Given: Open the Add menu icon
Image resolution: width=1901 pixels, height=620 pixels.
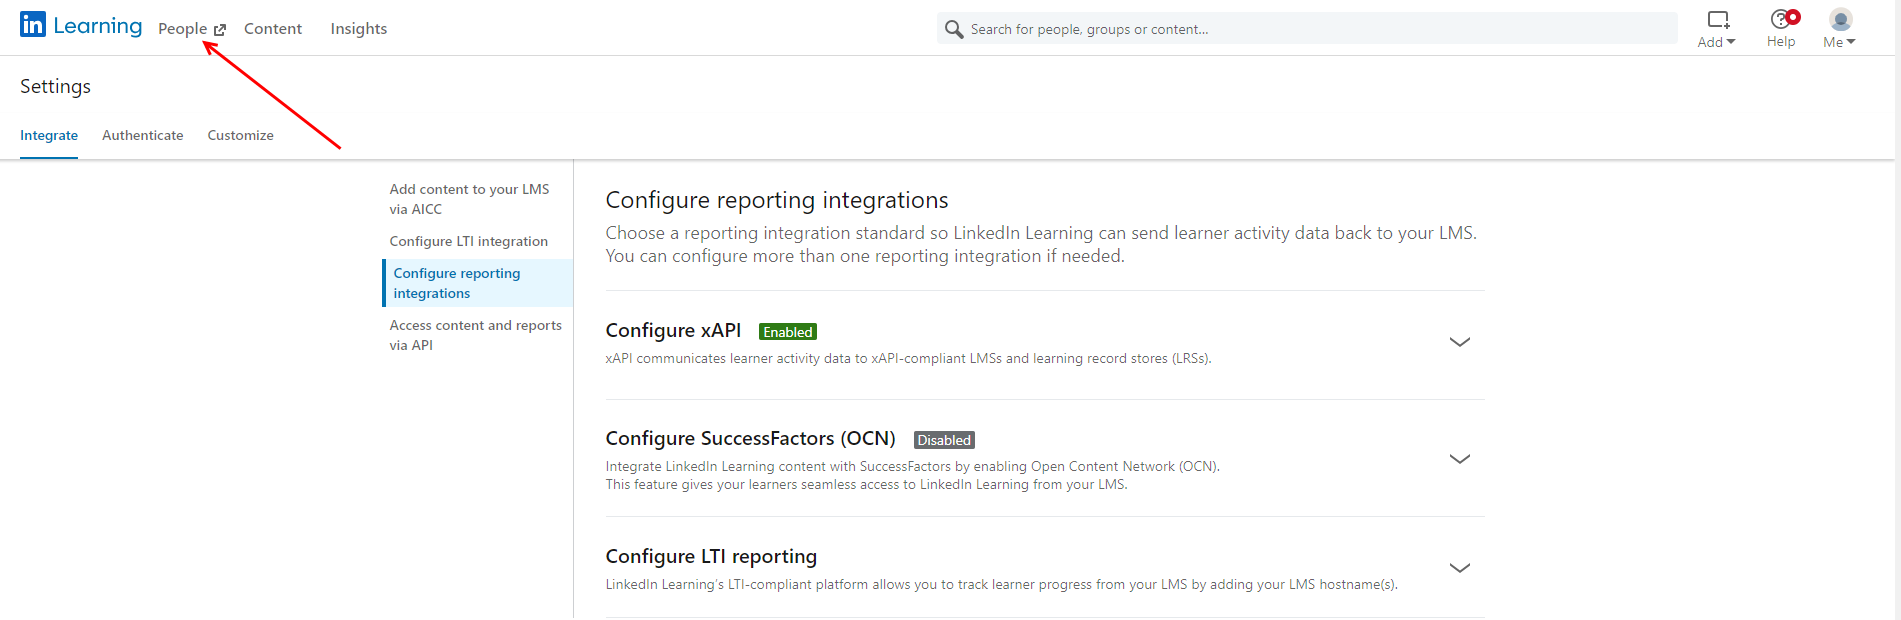Looking at the screenshot, I should pyautogui.click(x=1718, y=19).
